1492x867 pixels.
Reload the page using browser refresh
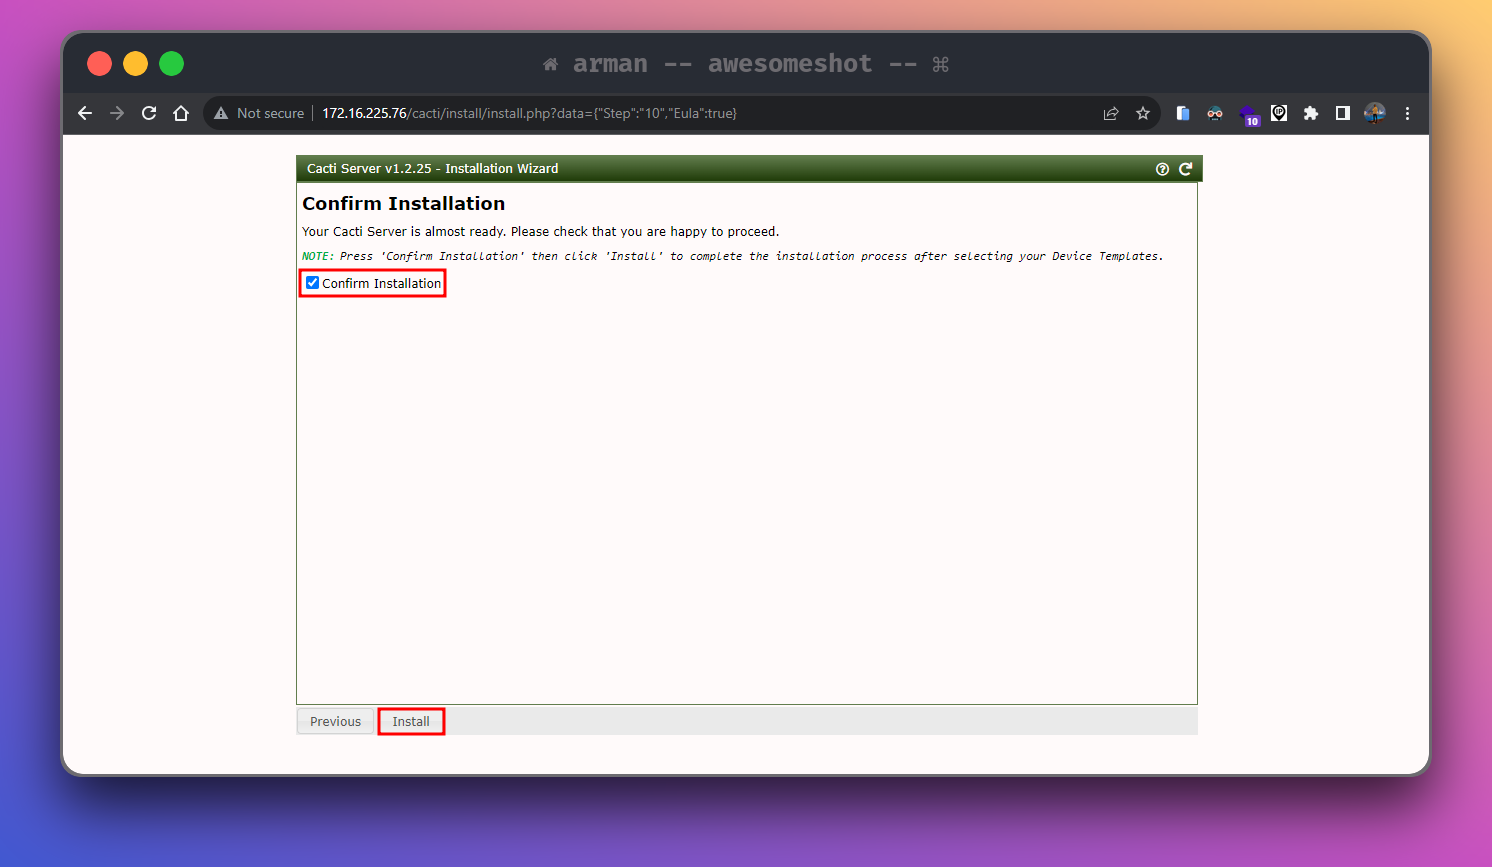pos(149,113)
